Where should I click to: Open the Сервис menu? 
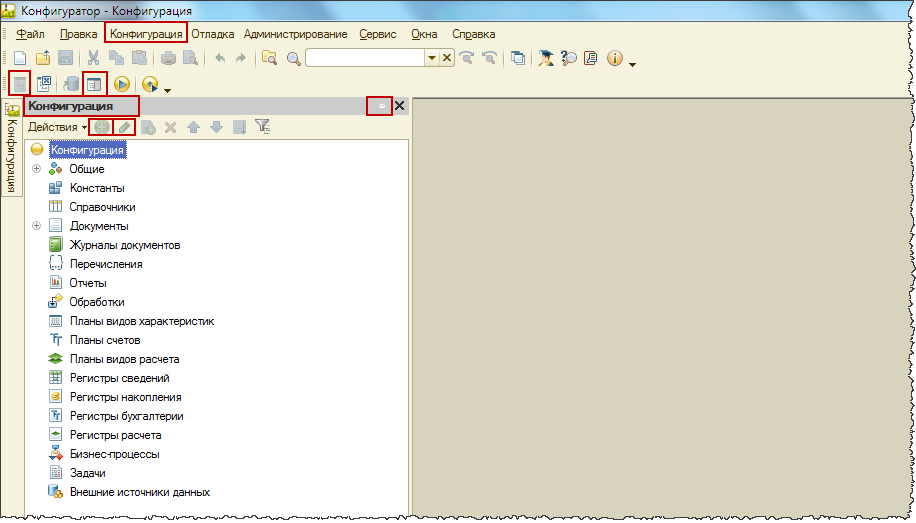point(378,34)
